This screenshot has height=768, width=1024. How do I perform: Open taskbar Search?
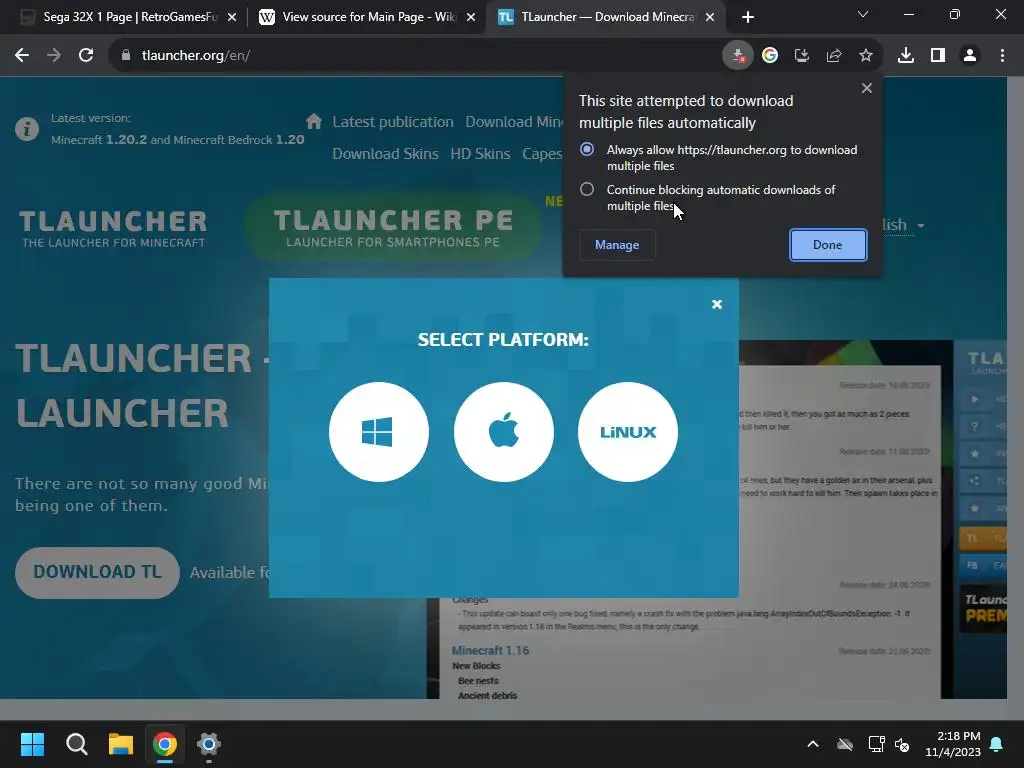pos(76,744)
